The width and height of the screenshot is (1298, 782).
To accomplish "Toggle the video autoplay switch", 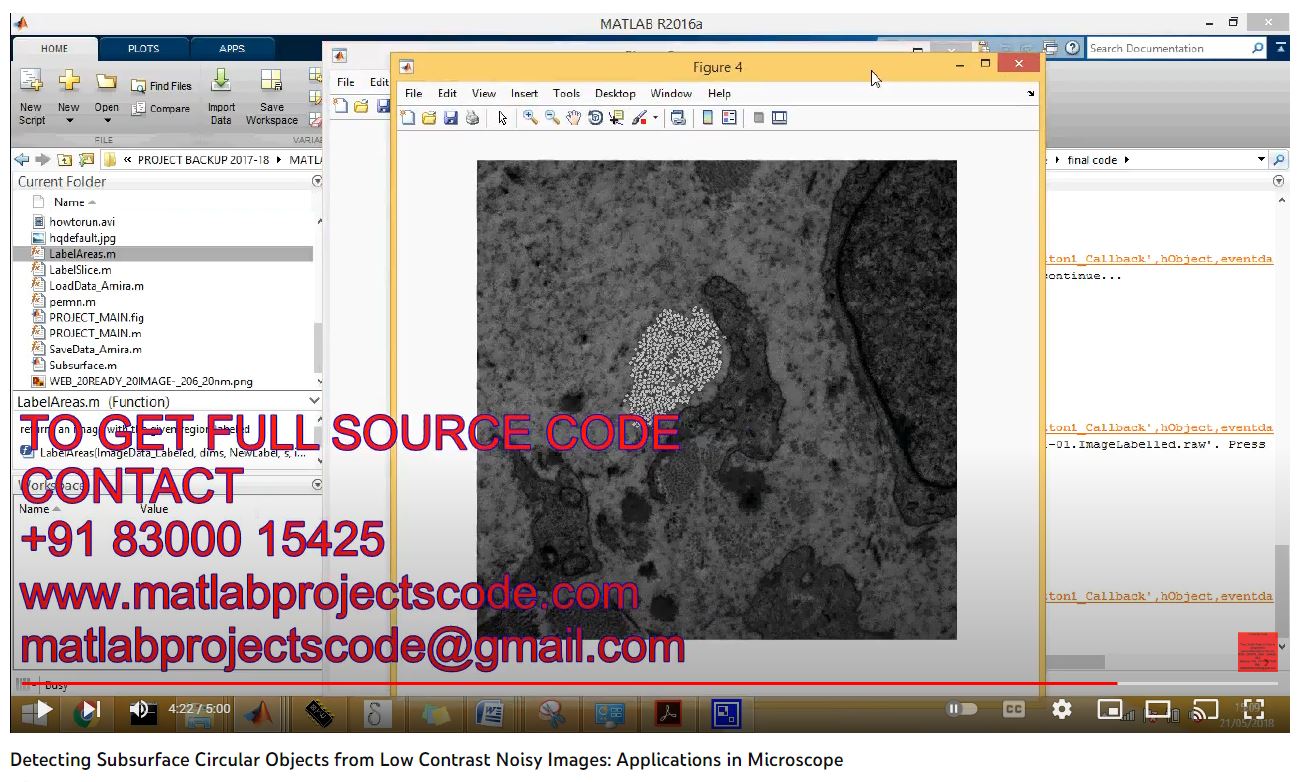I will (961, 709).
